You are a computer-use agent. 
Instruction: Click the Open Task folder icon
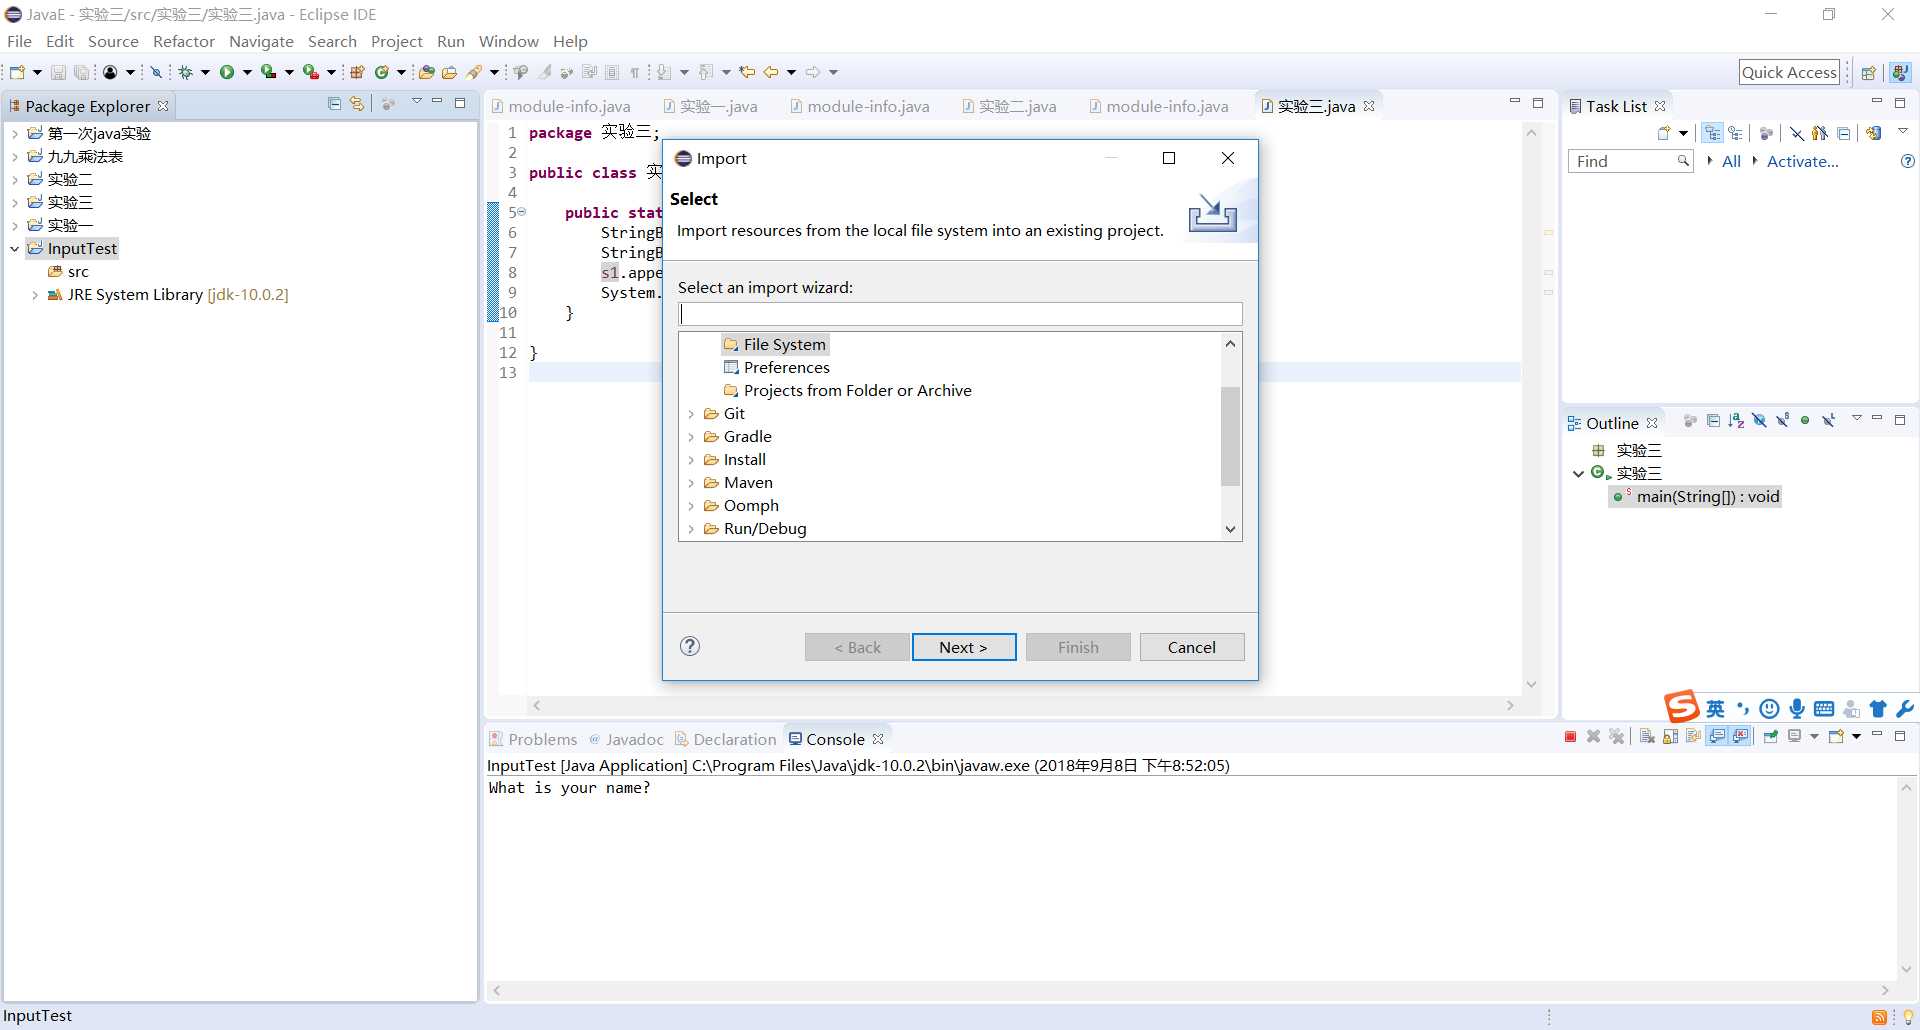pyautogui.click(x=450, y=72)
